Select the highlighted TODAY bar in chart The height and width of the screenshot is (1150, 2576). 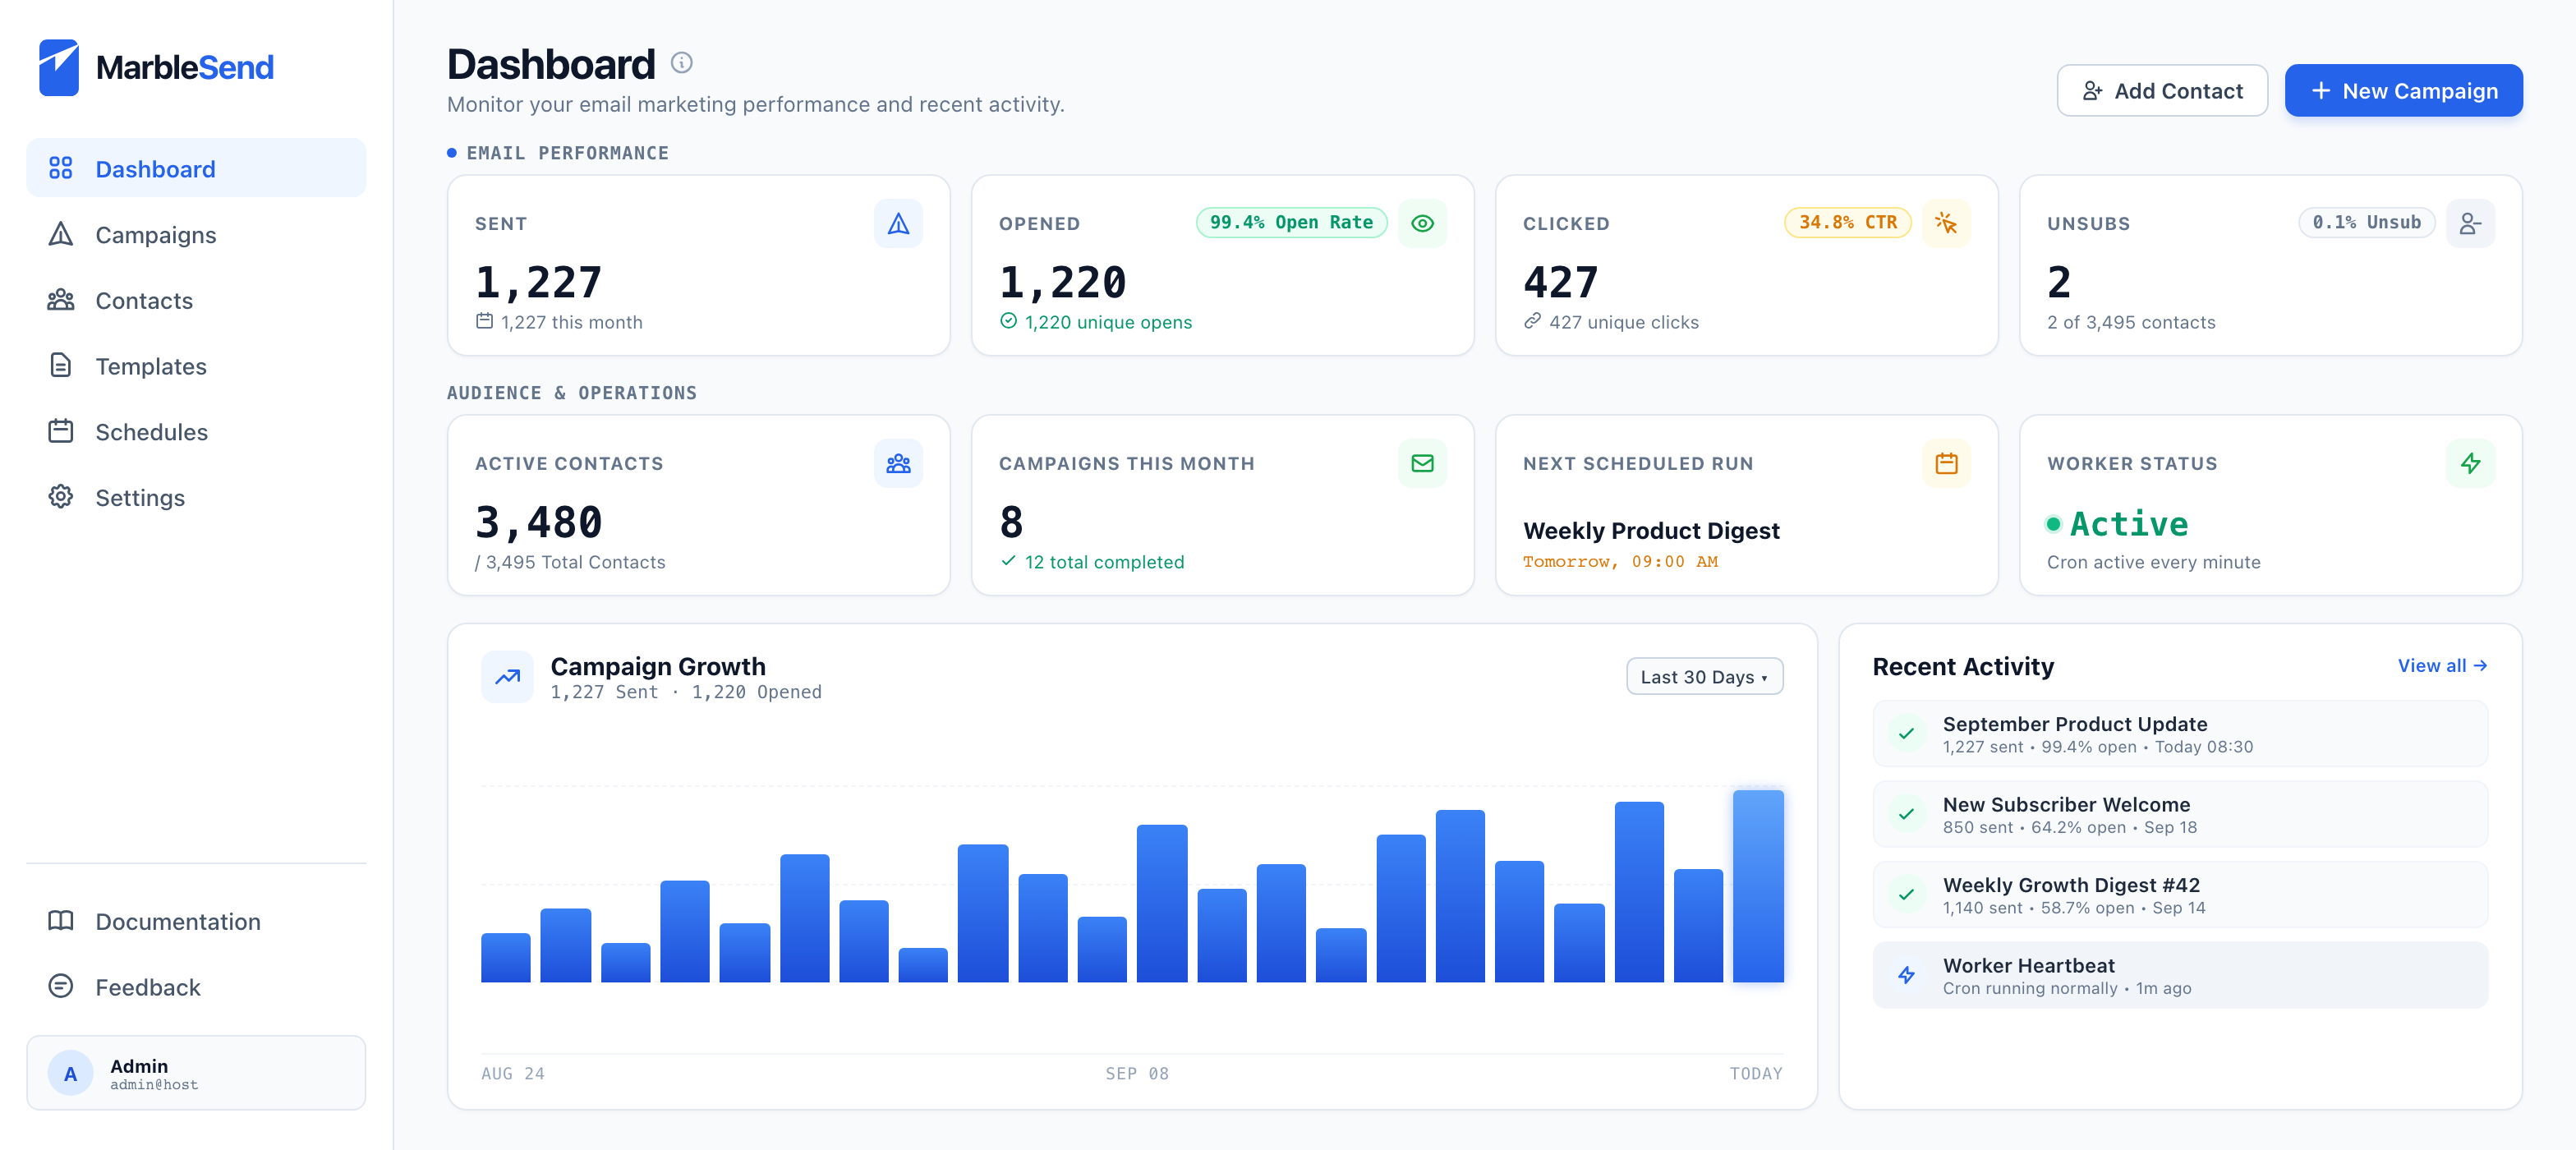pyautogui.click(x=1757, y=886)
